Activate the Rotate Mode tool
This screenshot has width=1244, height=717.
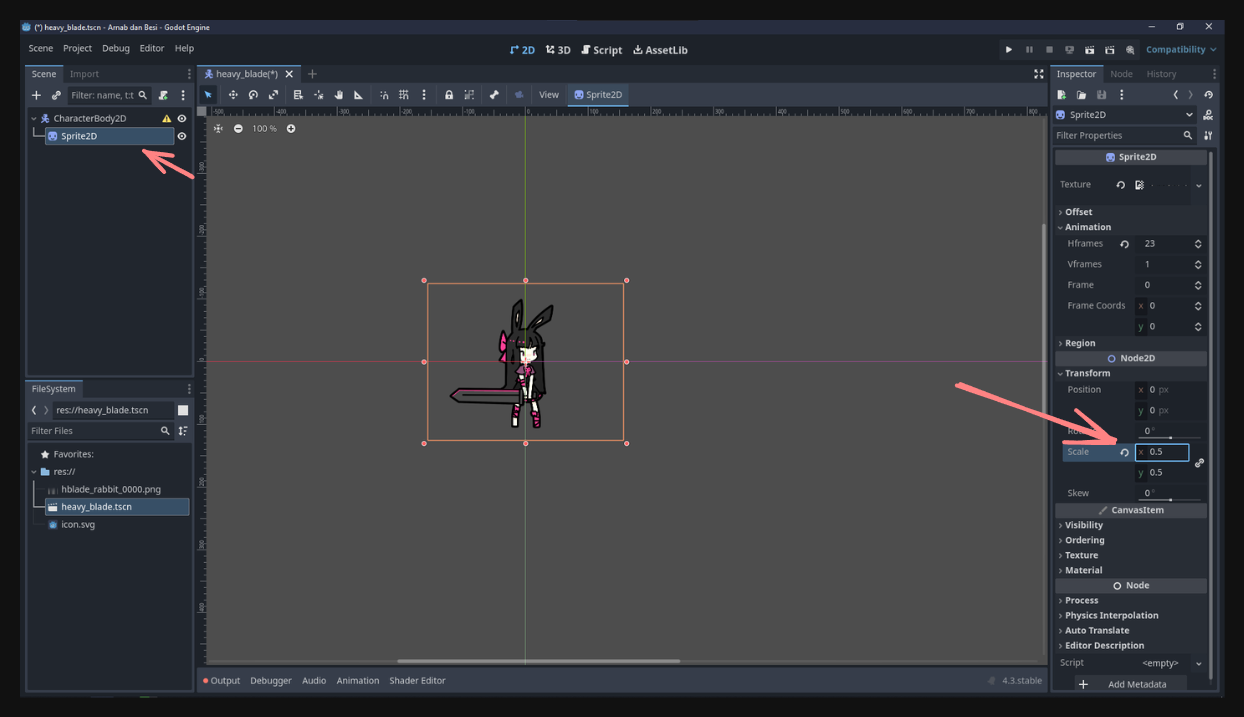253,95
